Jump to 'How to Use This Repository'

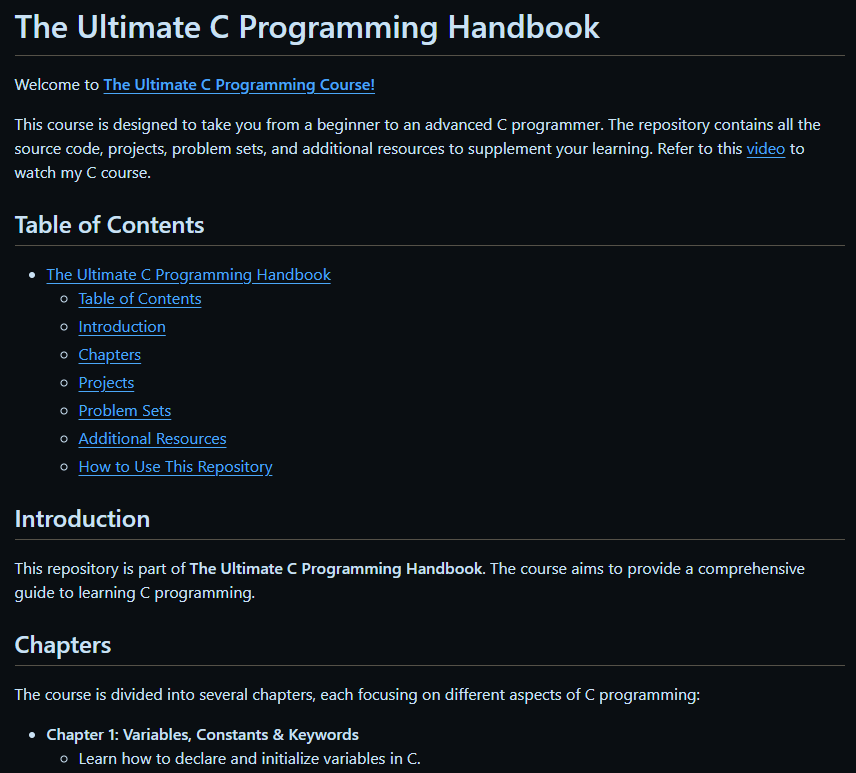[175, 467]
